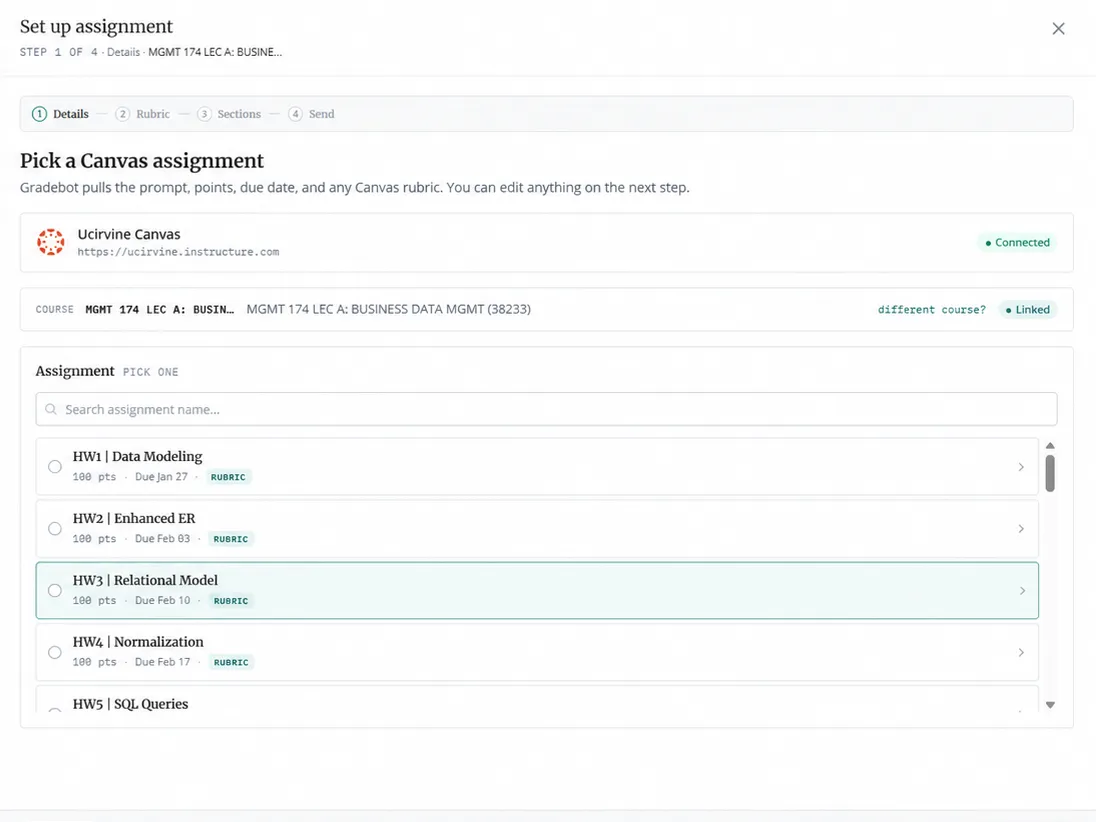Click 'Due Feb 17' on HW4
The image size is (1096, 822).
pos(162,662)
